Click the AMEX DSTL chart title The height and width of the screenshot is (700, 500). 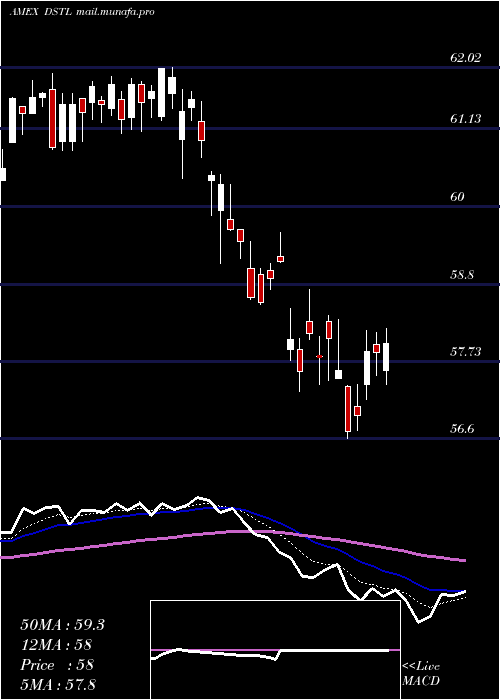pos(40,12)
